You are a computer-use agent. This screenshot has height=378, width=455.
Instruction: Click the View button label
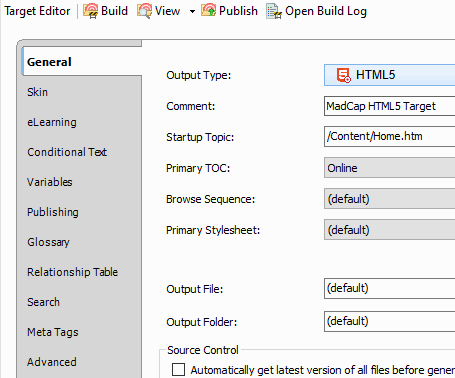(x=167, y=11)
